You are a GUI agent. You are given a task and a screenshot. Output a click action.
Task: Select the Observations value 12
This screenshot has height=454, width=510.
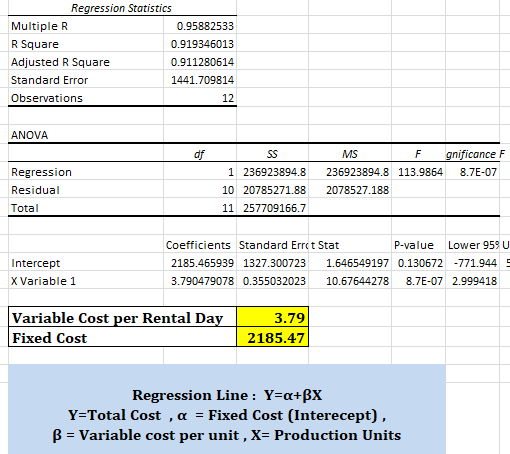200,98
